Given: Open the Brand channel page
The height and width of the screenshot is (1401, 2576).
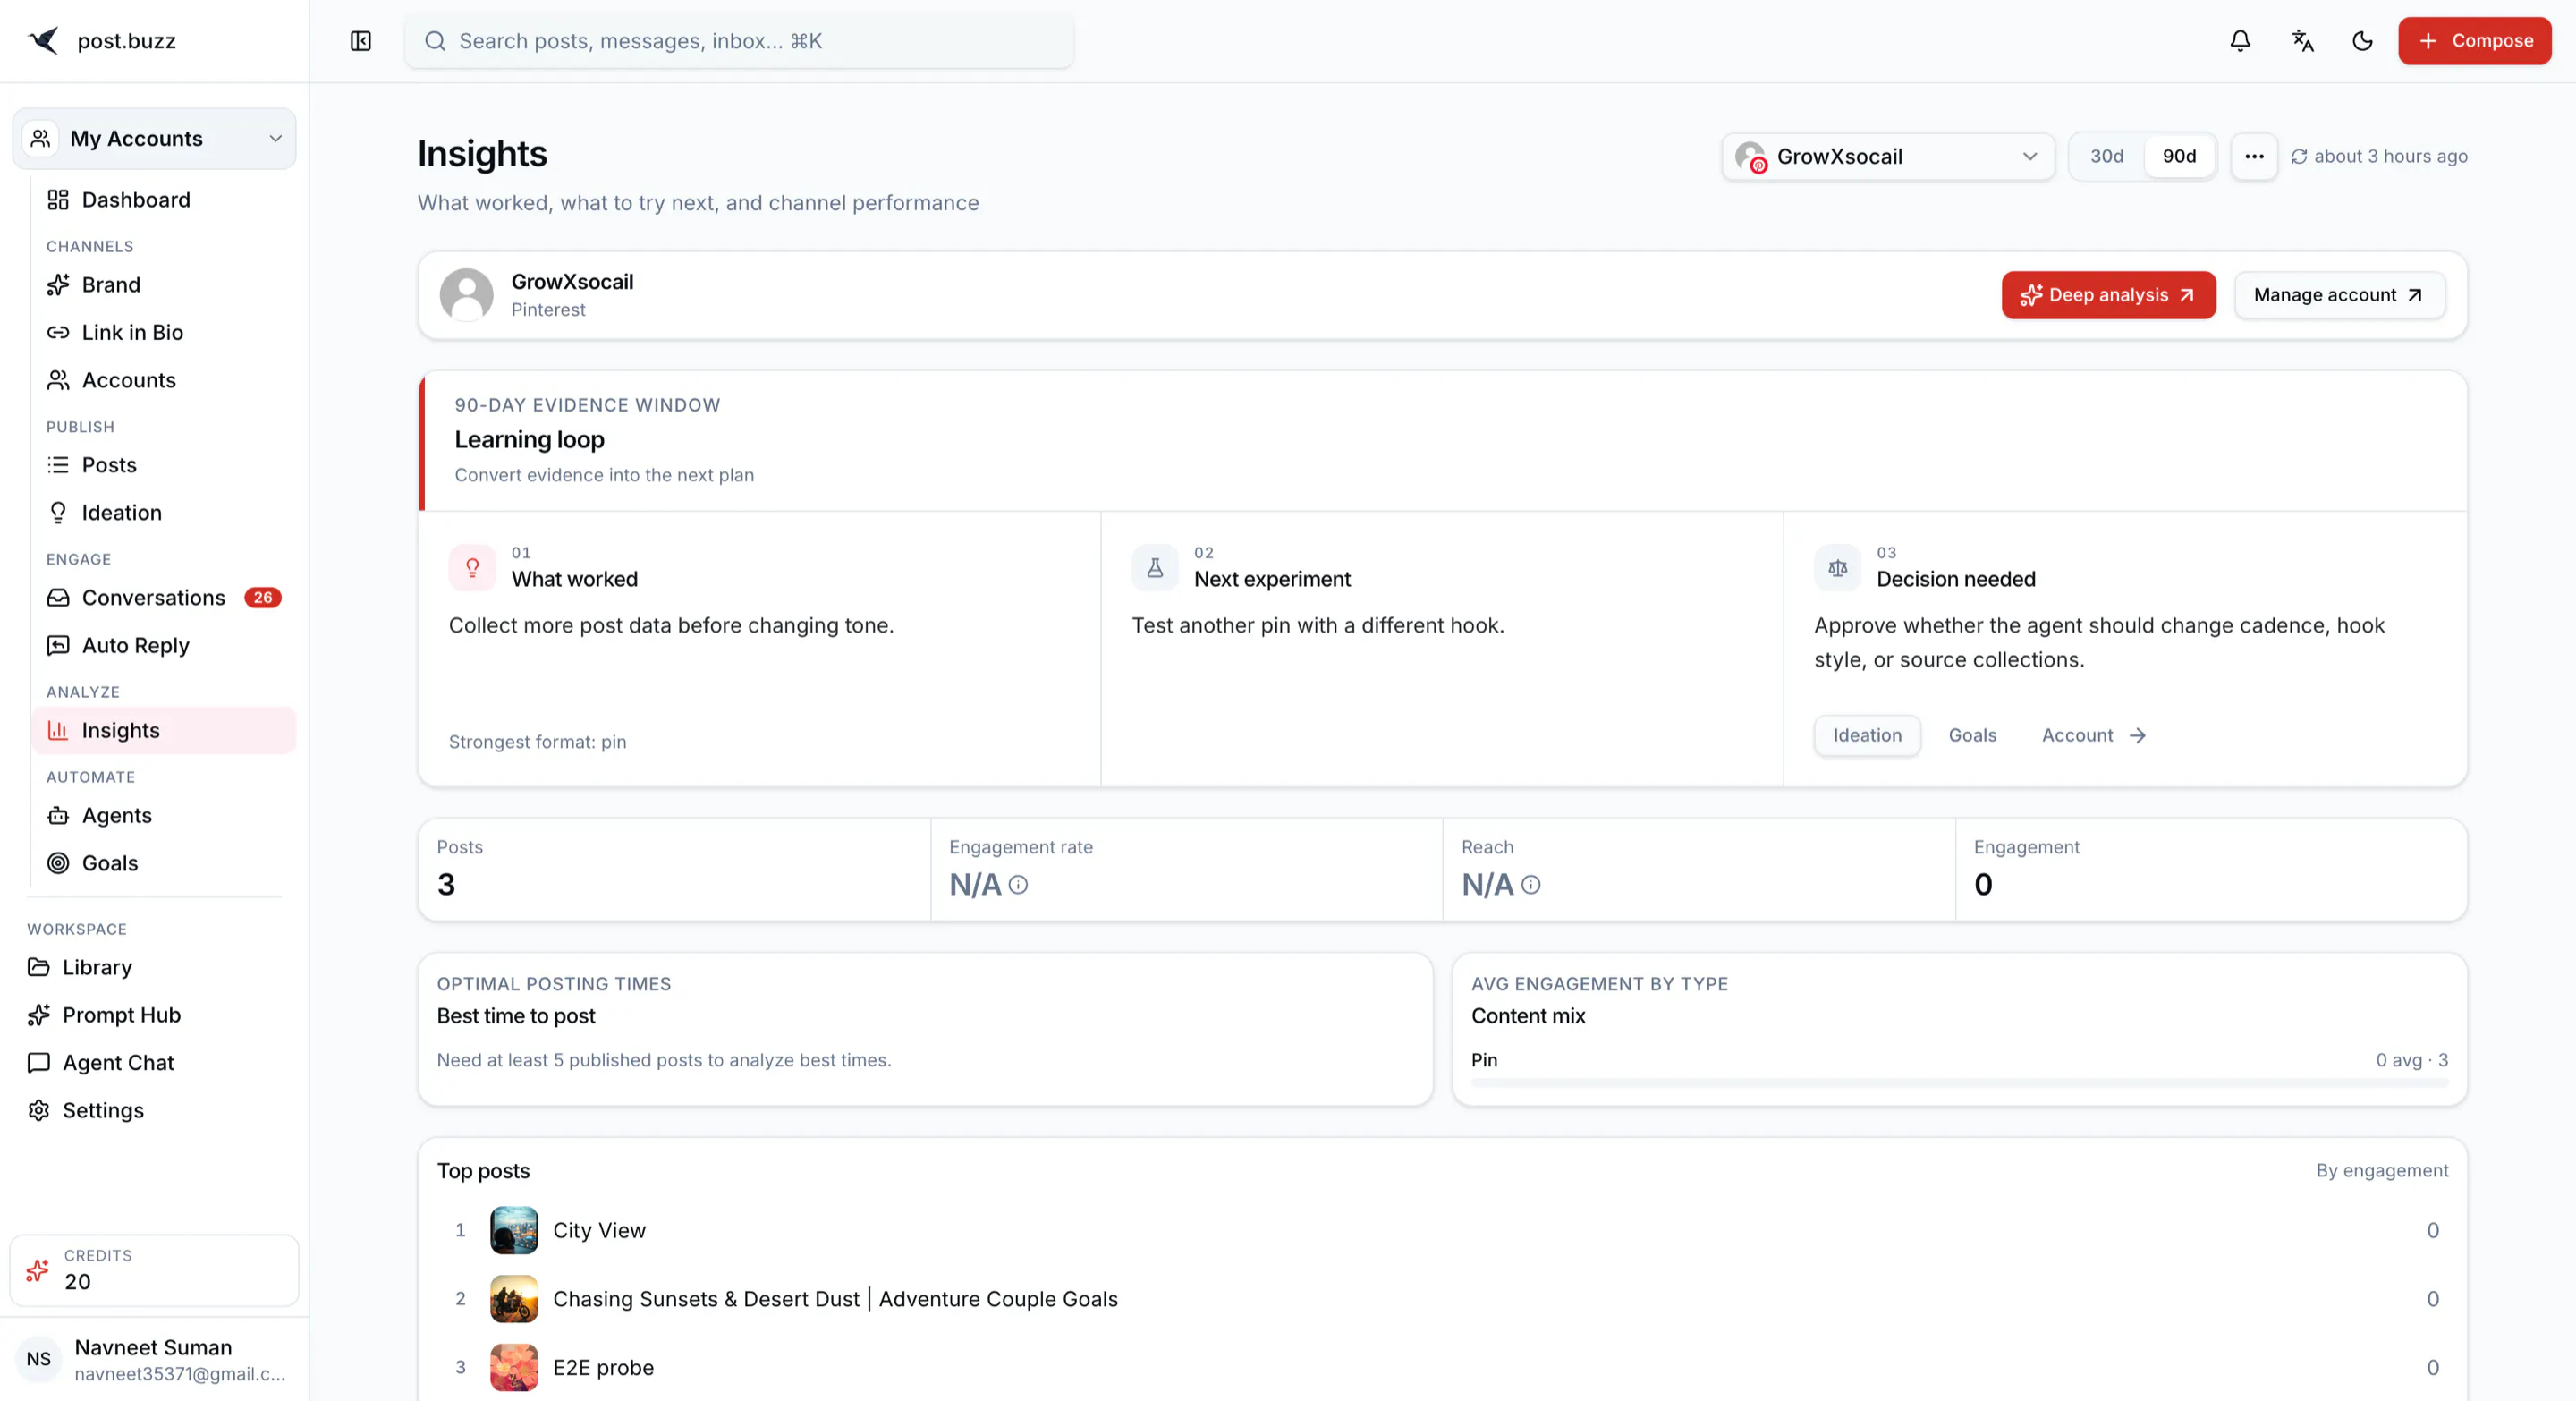Looking at the screenshot, I should (x=164, y=285).
